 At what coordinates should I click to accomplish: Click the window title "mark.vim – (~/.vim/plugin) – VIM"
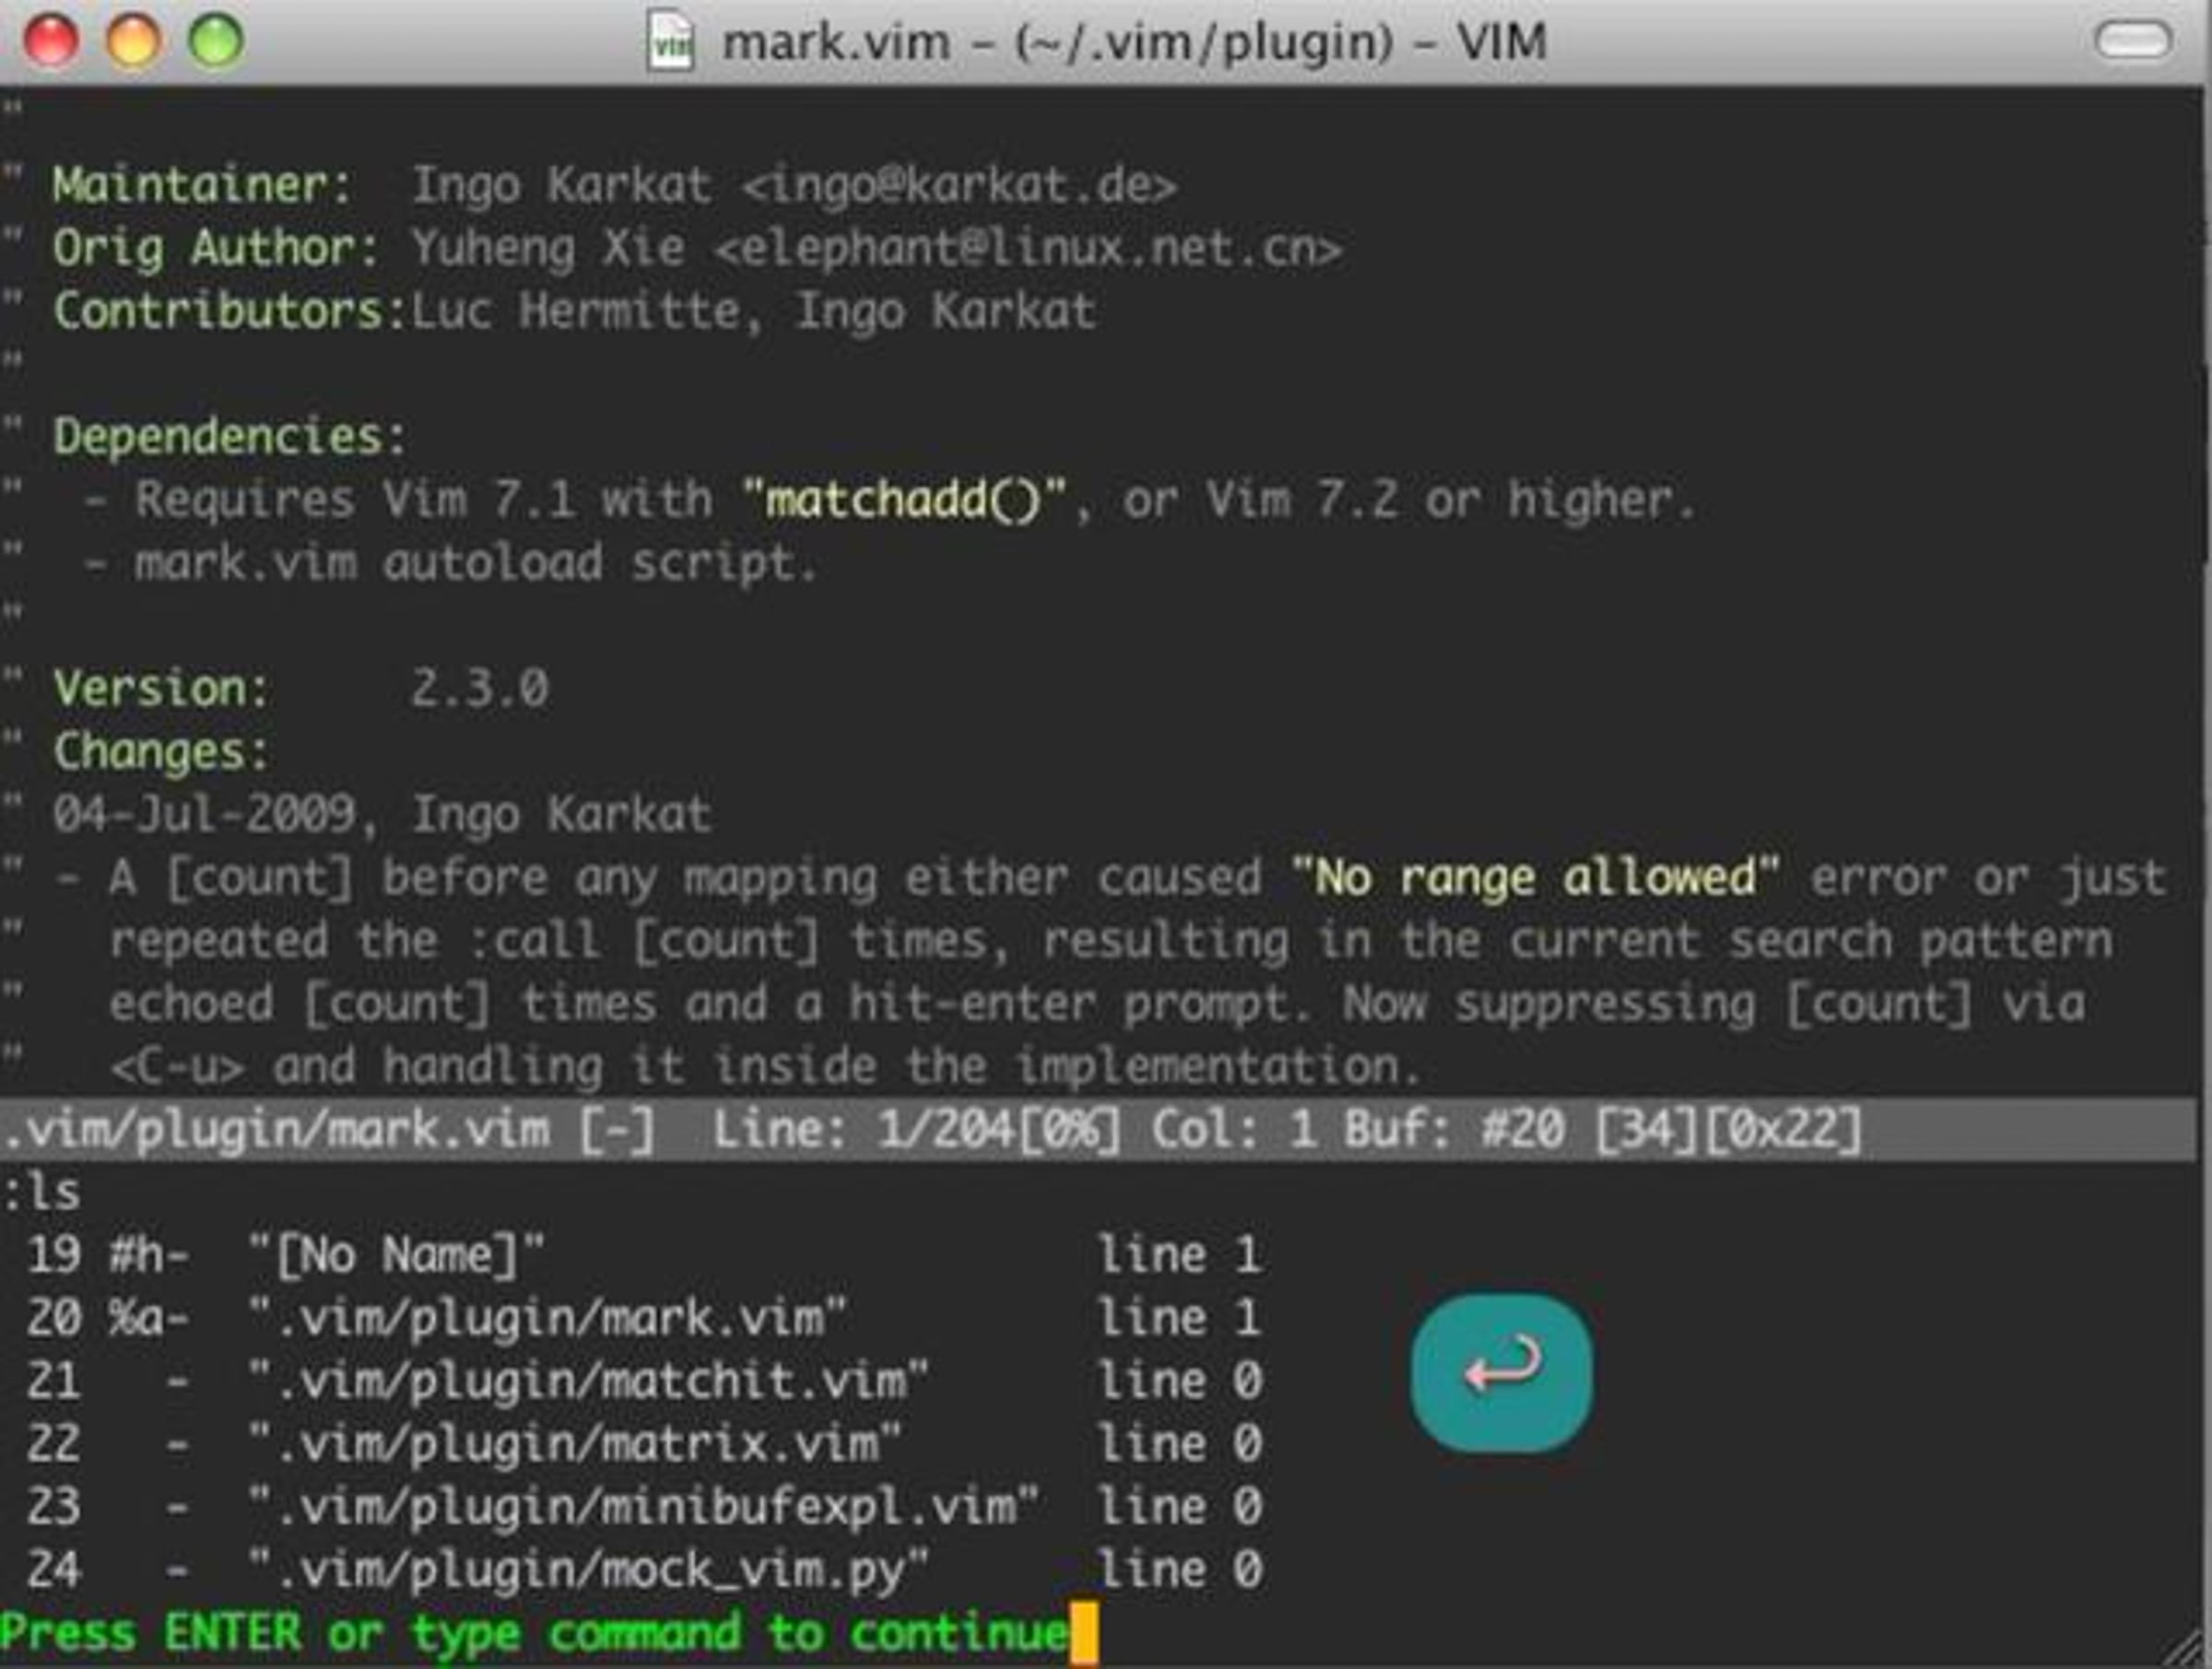tap(1134, 42)
